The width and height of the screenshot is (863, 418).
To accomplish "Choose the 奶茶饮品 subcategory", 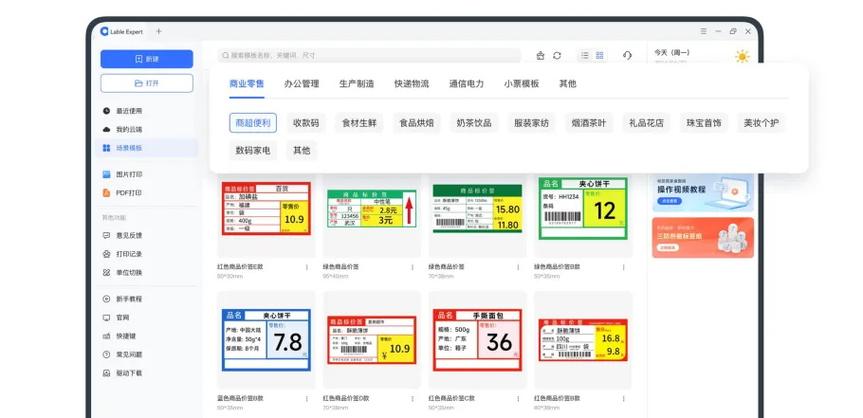I will coord(474,123).
